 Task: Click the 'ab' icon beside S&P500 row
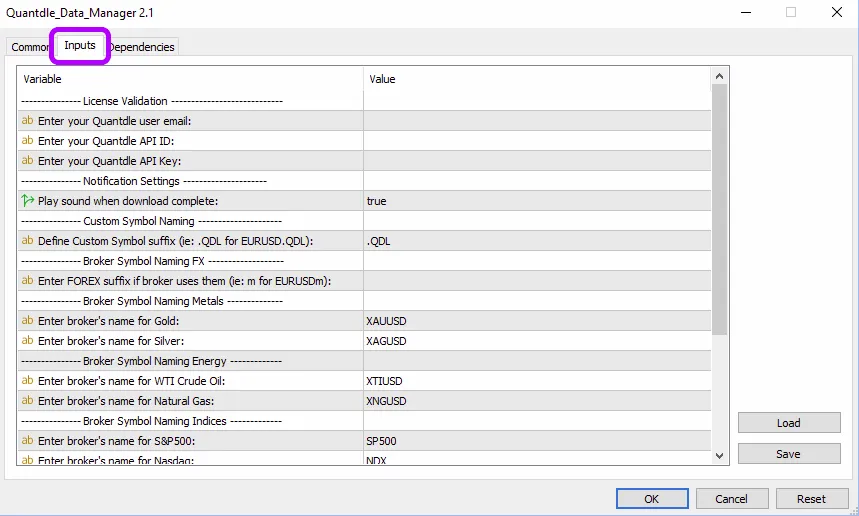tap(27, 440)
